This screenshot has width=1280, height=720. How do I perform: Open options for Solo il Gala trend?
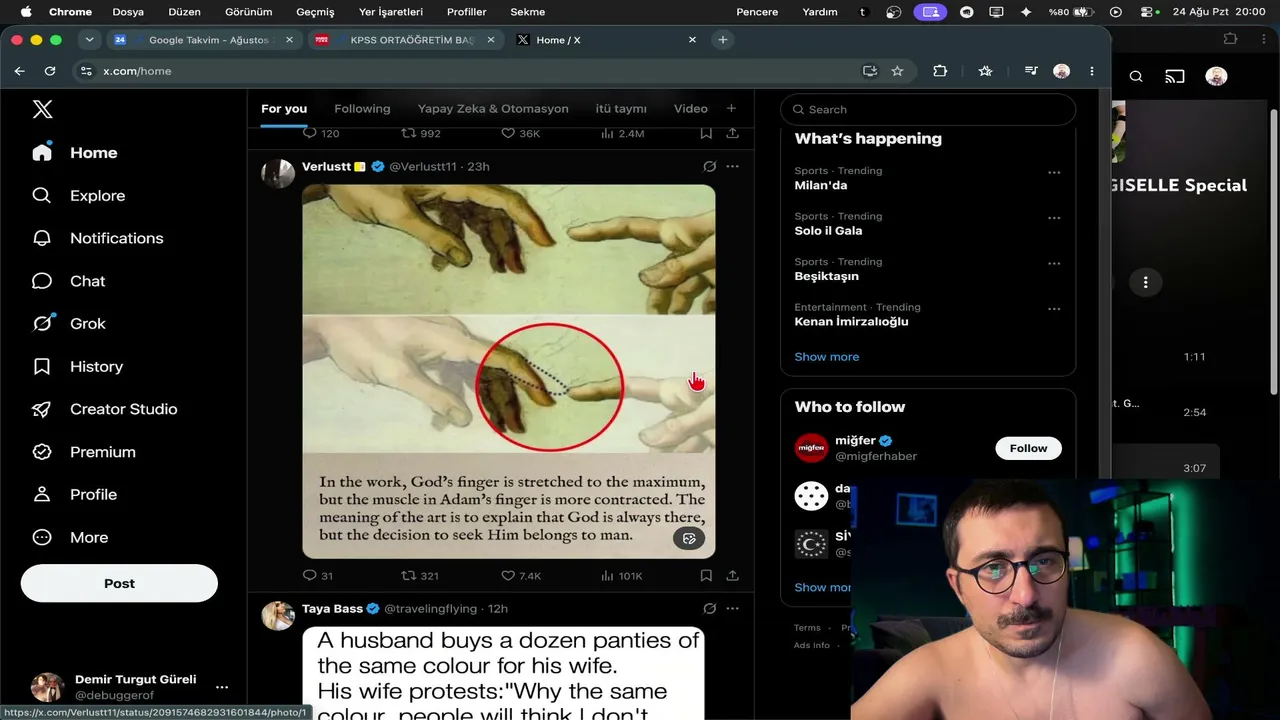(1054, 218)
